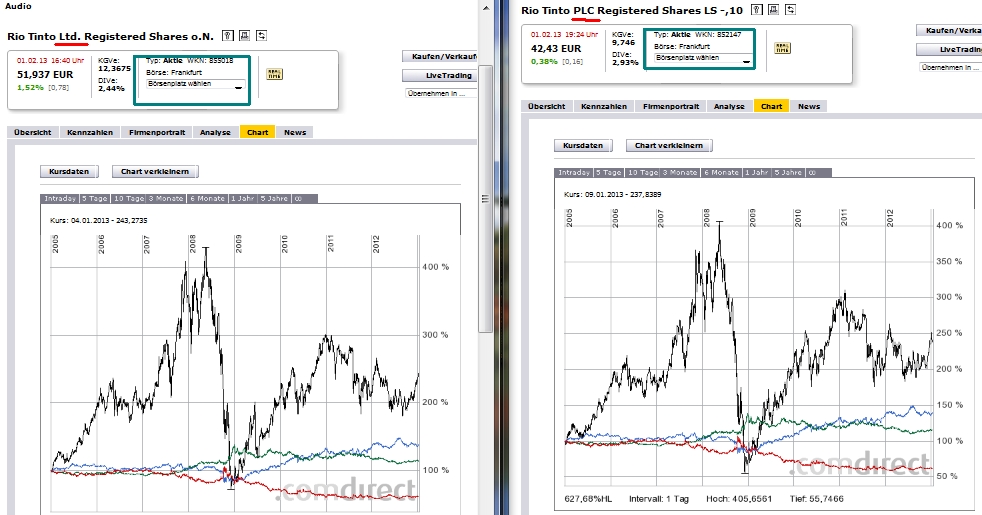This screenshot has width=982, height=515.
Task: Select Analyse tab in PLC panel
Action: [x=729, y=106]
